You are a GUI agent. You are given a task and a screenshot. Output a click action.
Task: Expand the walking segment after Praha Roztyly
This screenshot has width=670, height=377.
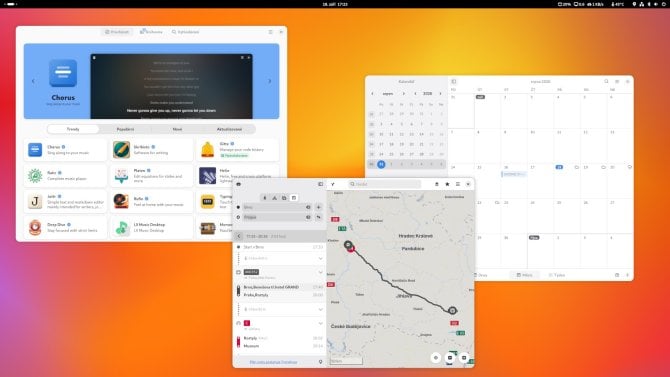point(320,309)
